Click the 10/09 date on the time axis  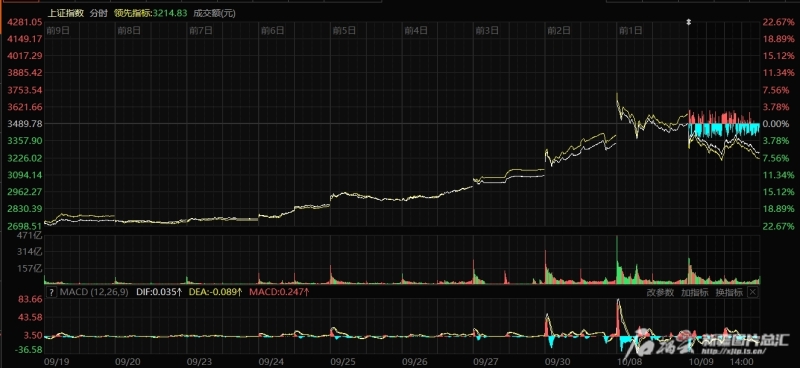(701, 362)
